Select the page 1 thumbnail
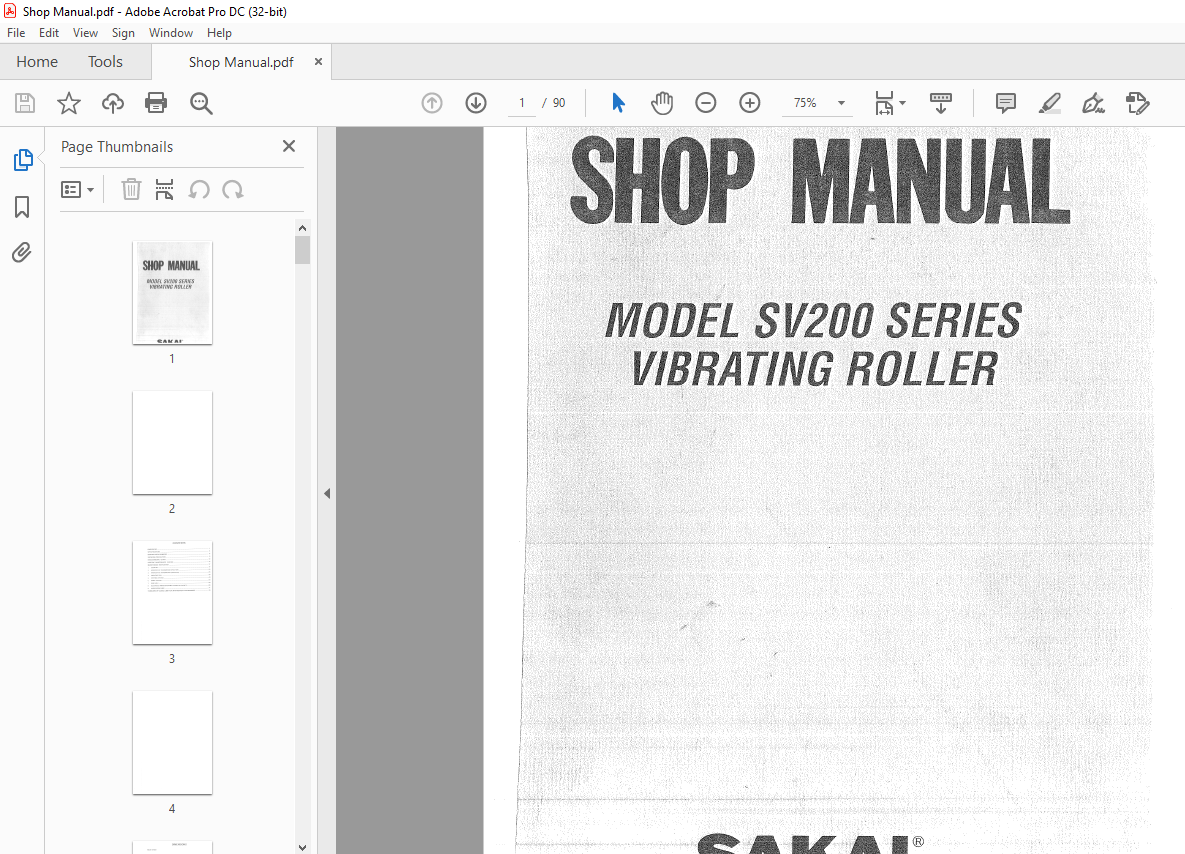Screen dimensions: 1185x854 click(x=172, y=292)
